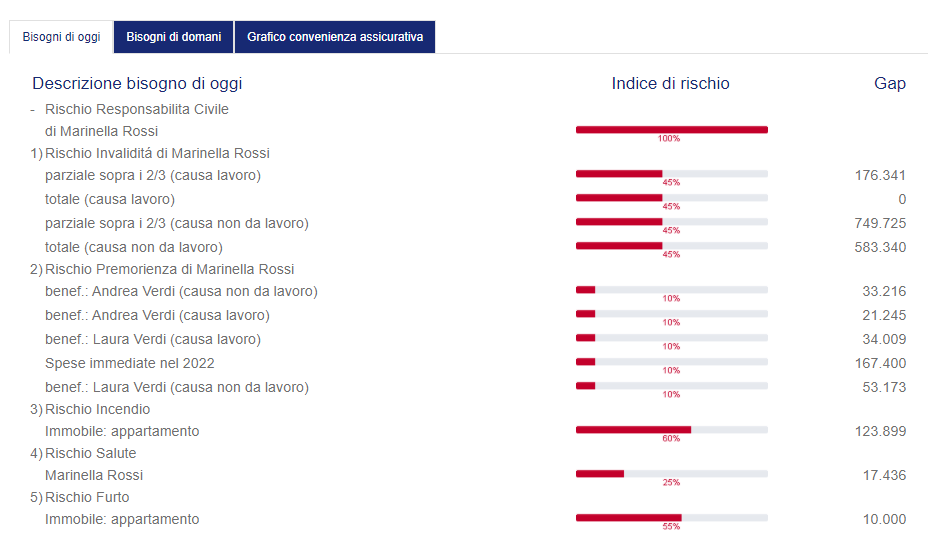Click the 55% Rischio Furto risk bar
Screen dimensions: 937x559
[672, 518]
